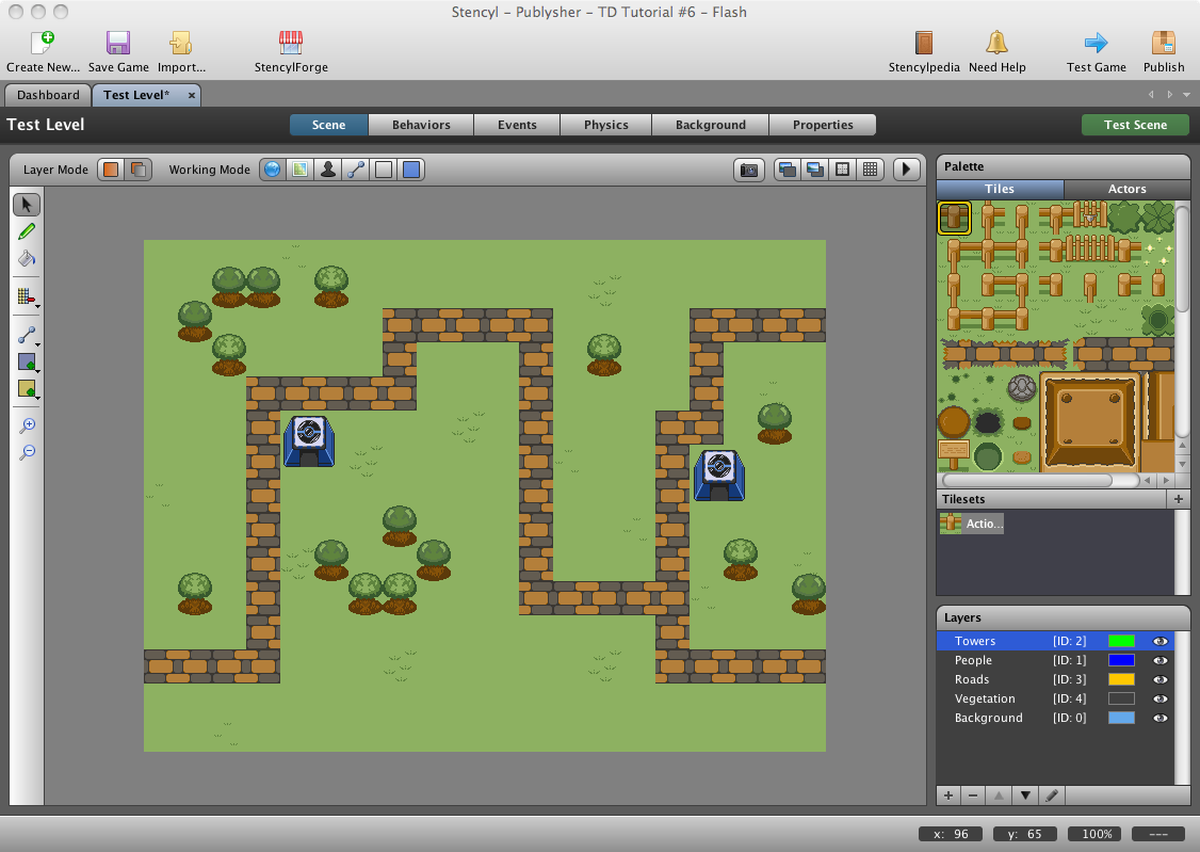Hide the Towers layer with eye icon
This screenshot has height=852, width=1200.
point(1160,641)
